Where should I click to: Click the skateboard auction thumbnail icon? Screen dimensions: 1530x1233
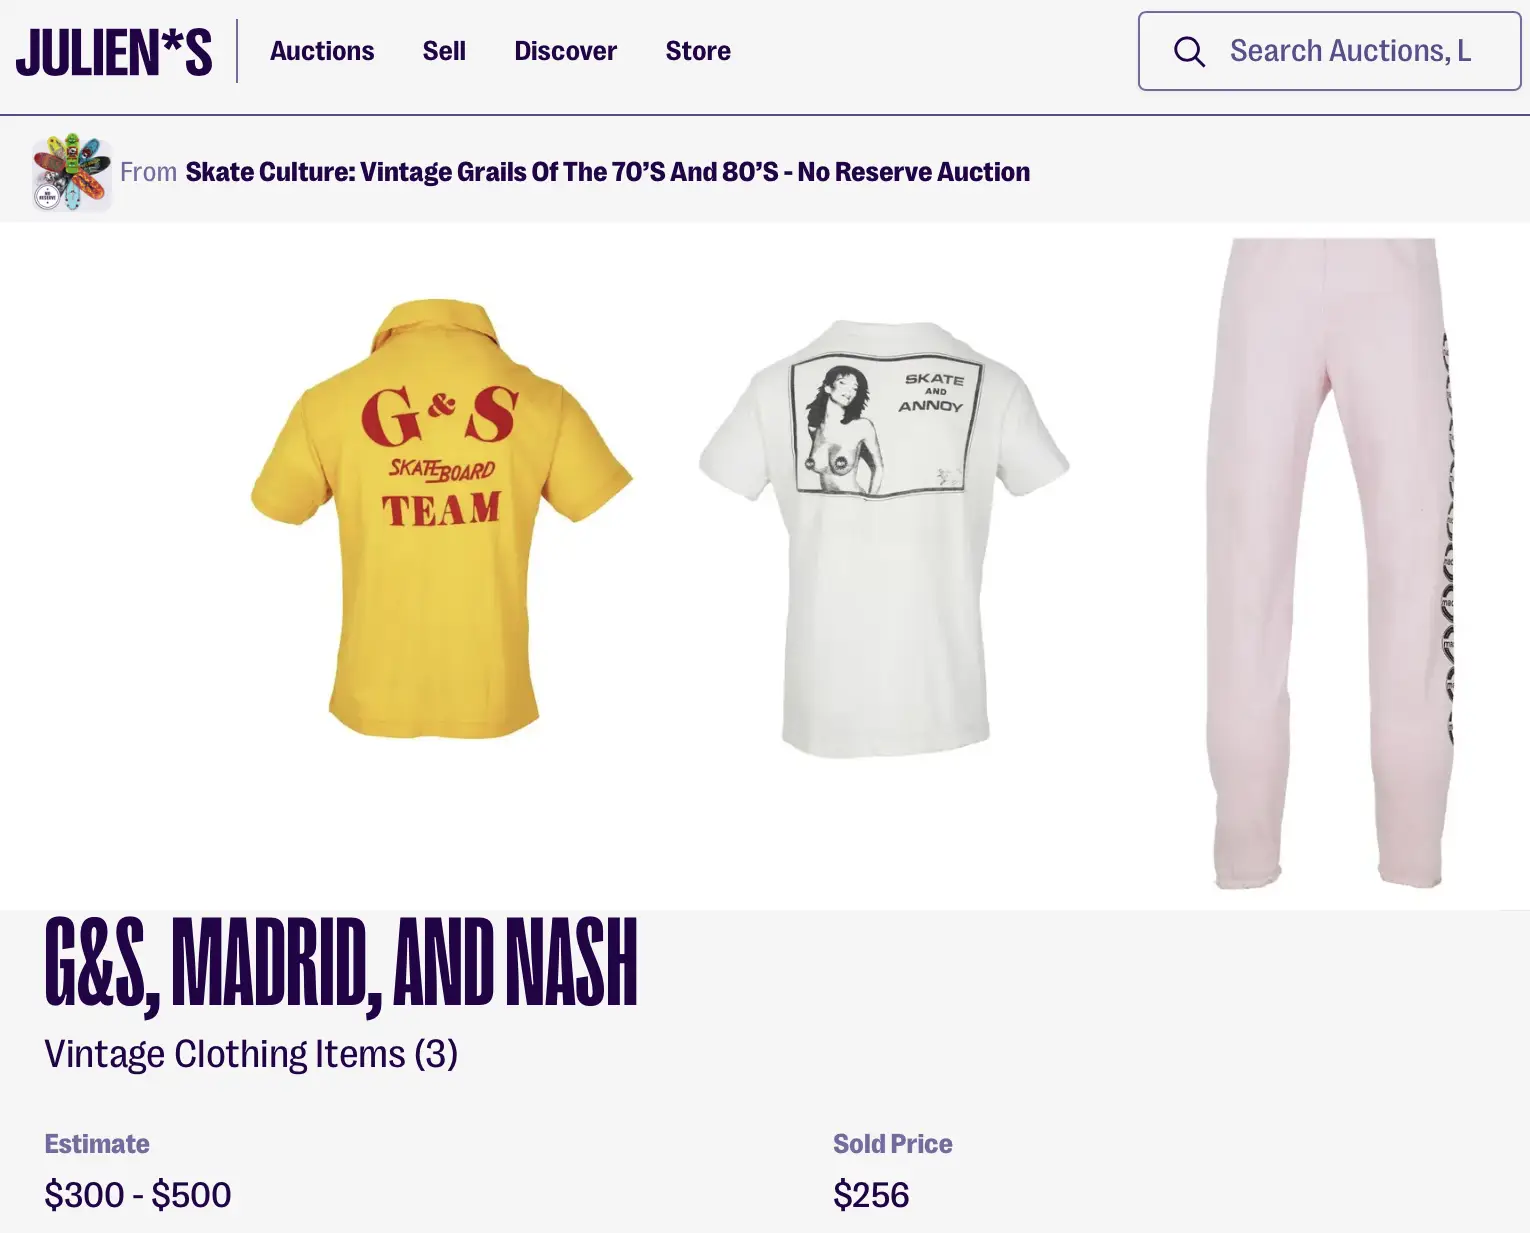71,172
